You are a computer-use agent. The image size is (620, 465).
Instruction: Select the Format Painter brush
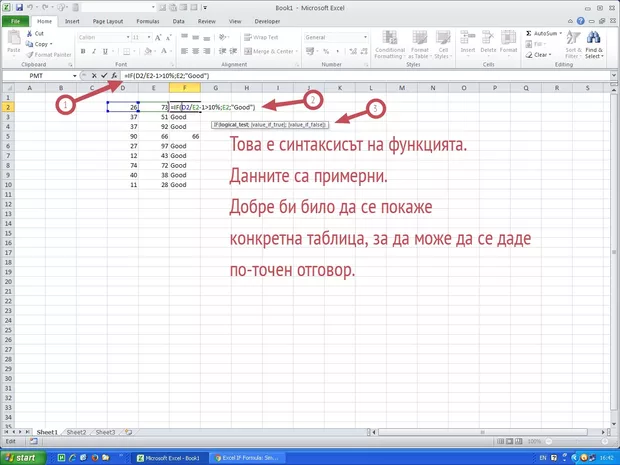pyautogui.click(x=30, y=55)
